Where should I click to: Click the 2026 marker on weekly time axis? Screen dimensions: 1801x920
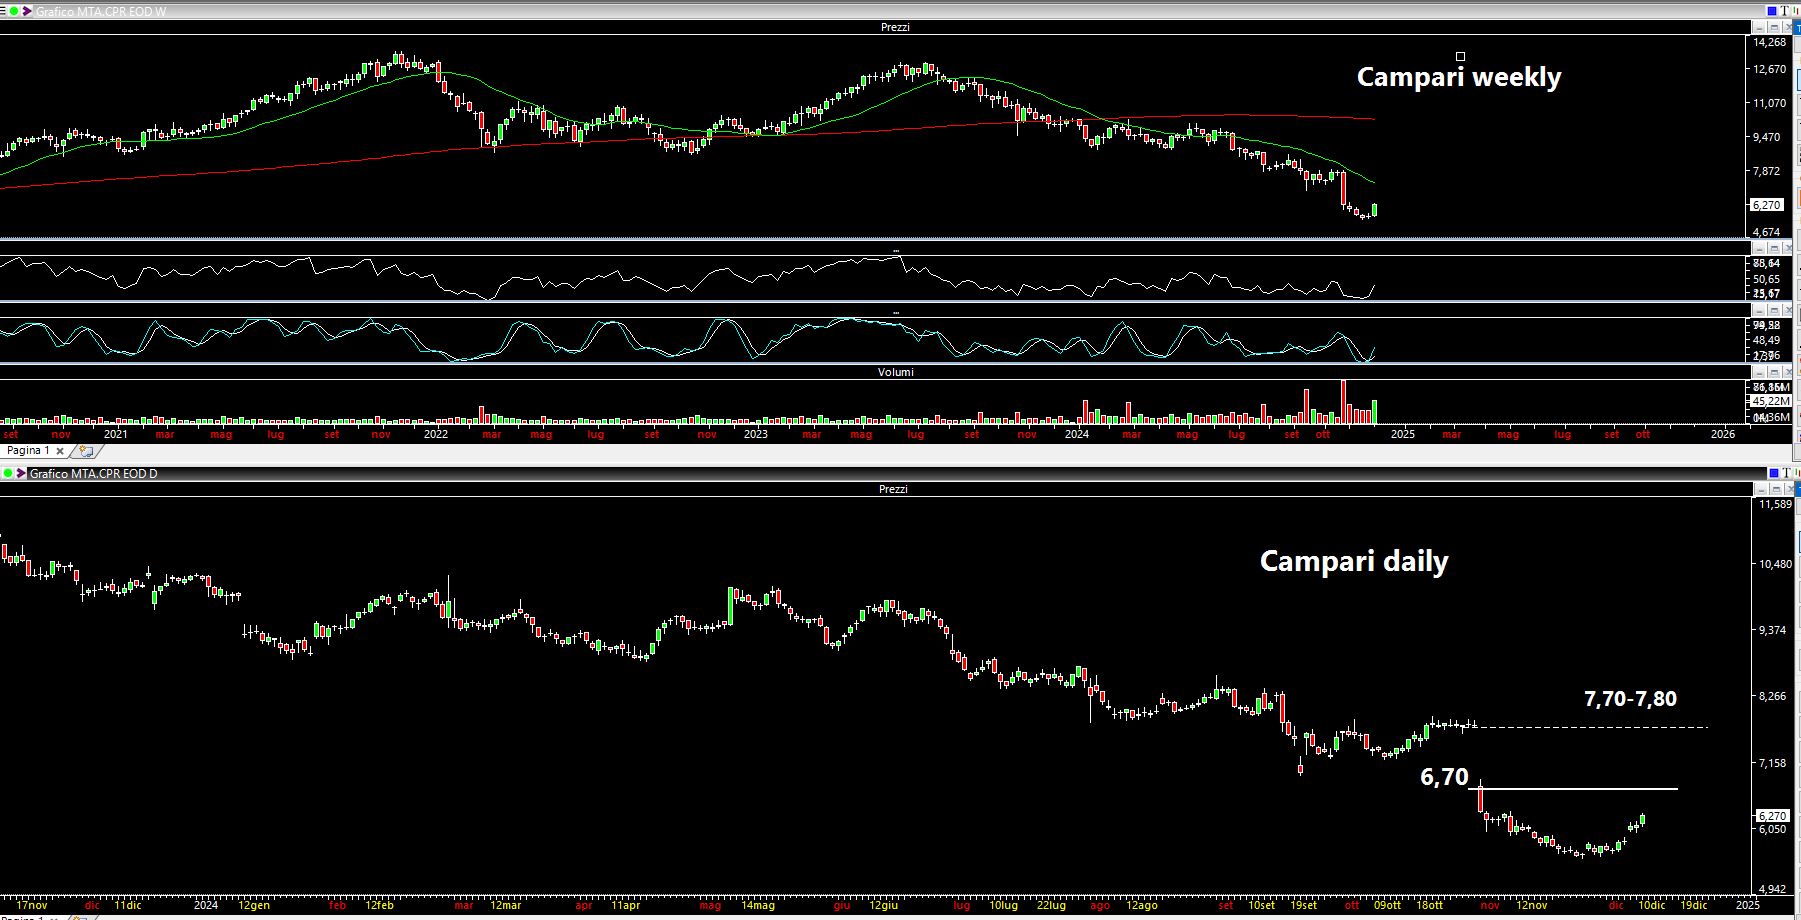pos(1723,434)
